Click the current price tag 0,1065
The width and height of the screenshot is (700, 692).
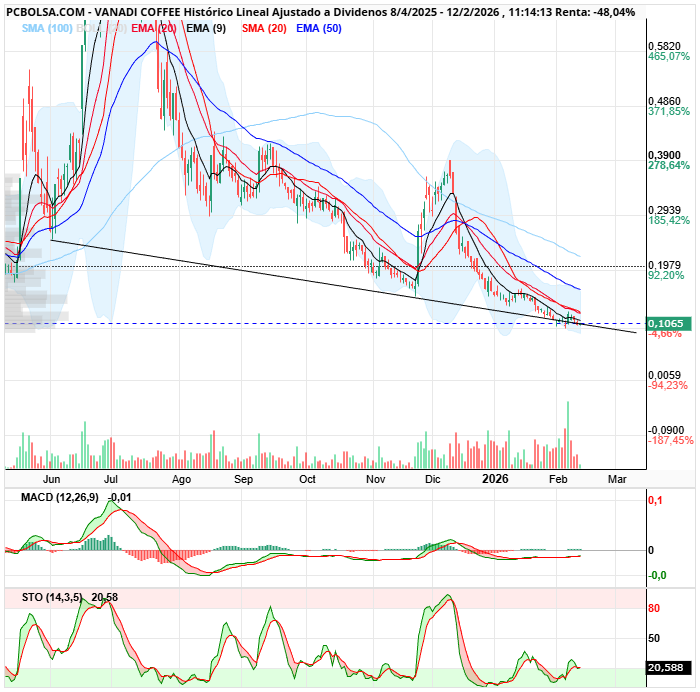point(666,324)
